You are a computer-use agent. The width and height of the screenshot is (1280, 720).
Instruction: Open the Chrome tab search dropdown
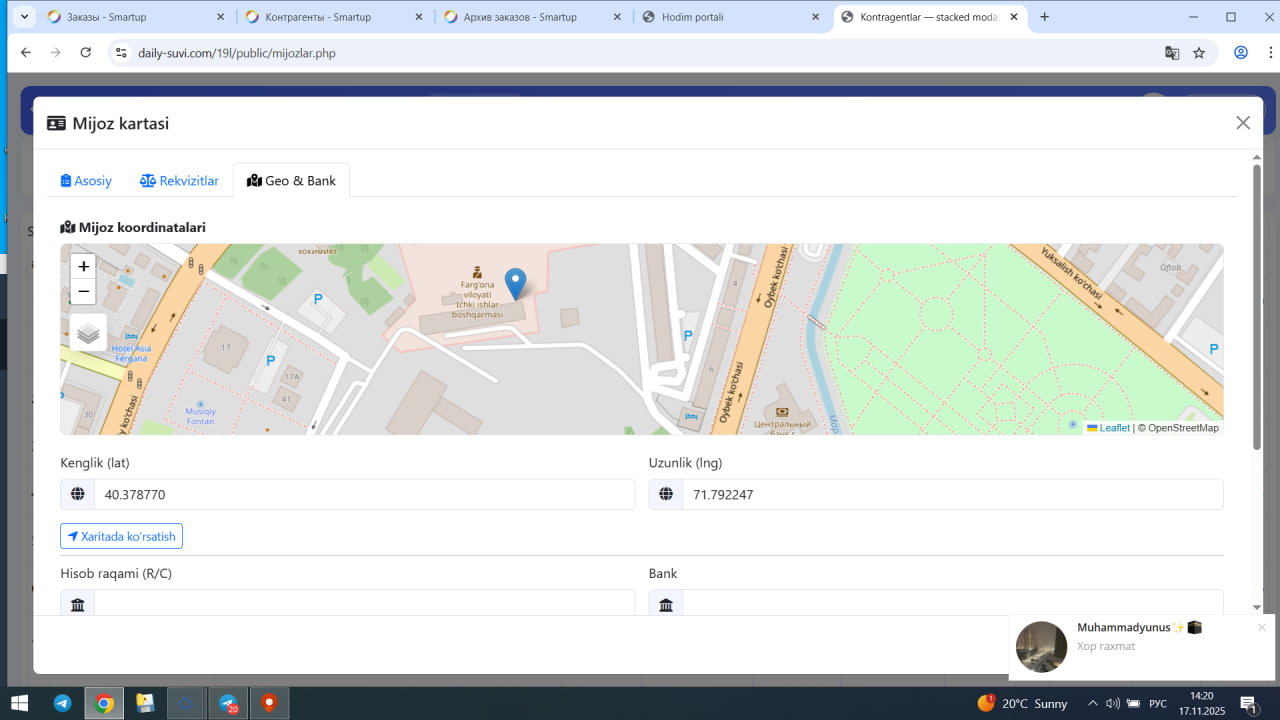tap(25, 17)
